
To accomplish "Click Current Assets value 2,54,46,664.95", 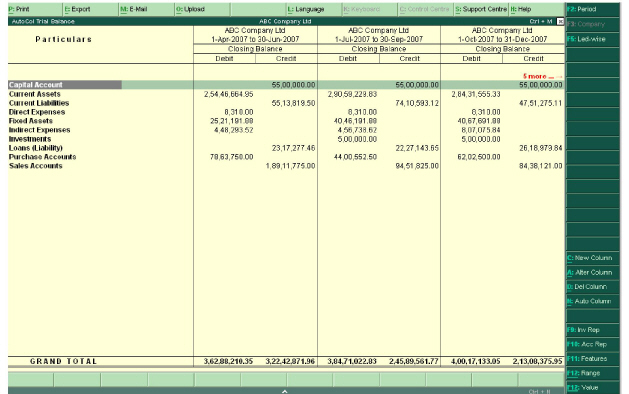I will pos(229,94).
